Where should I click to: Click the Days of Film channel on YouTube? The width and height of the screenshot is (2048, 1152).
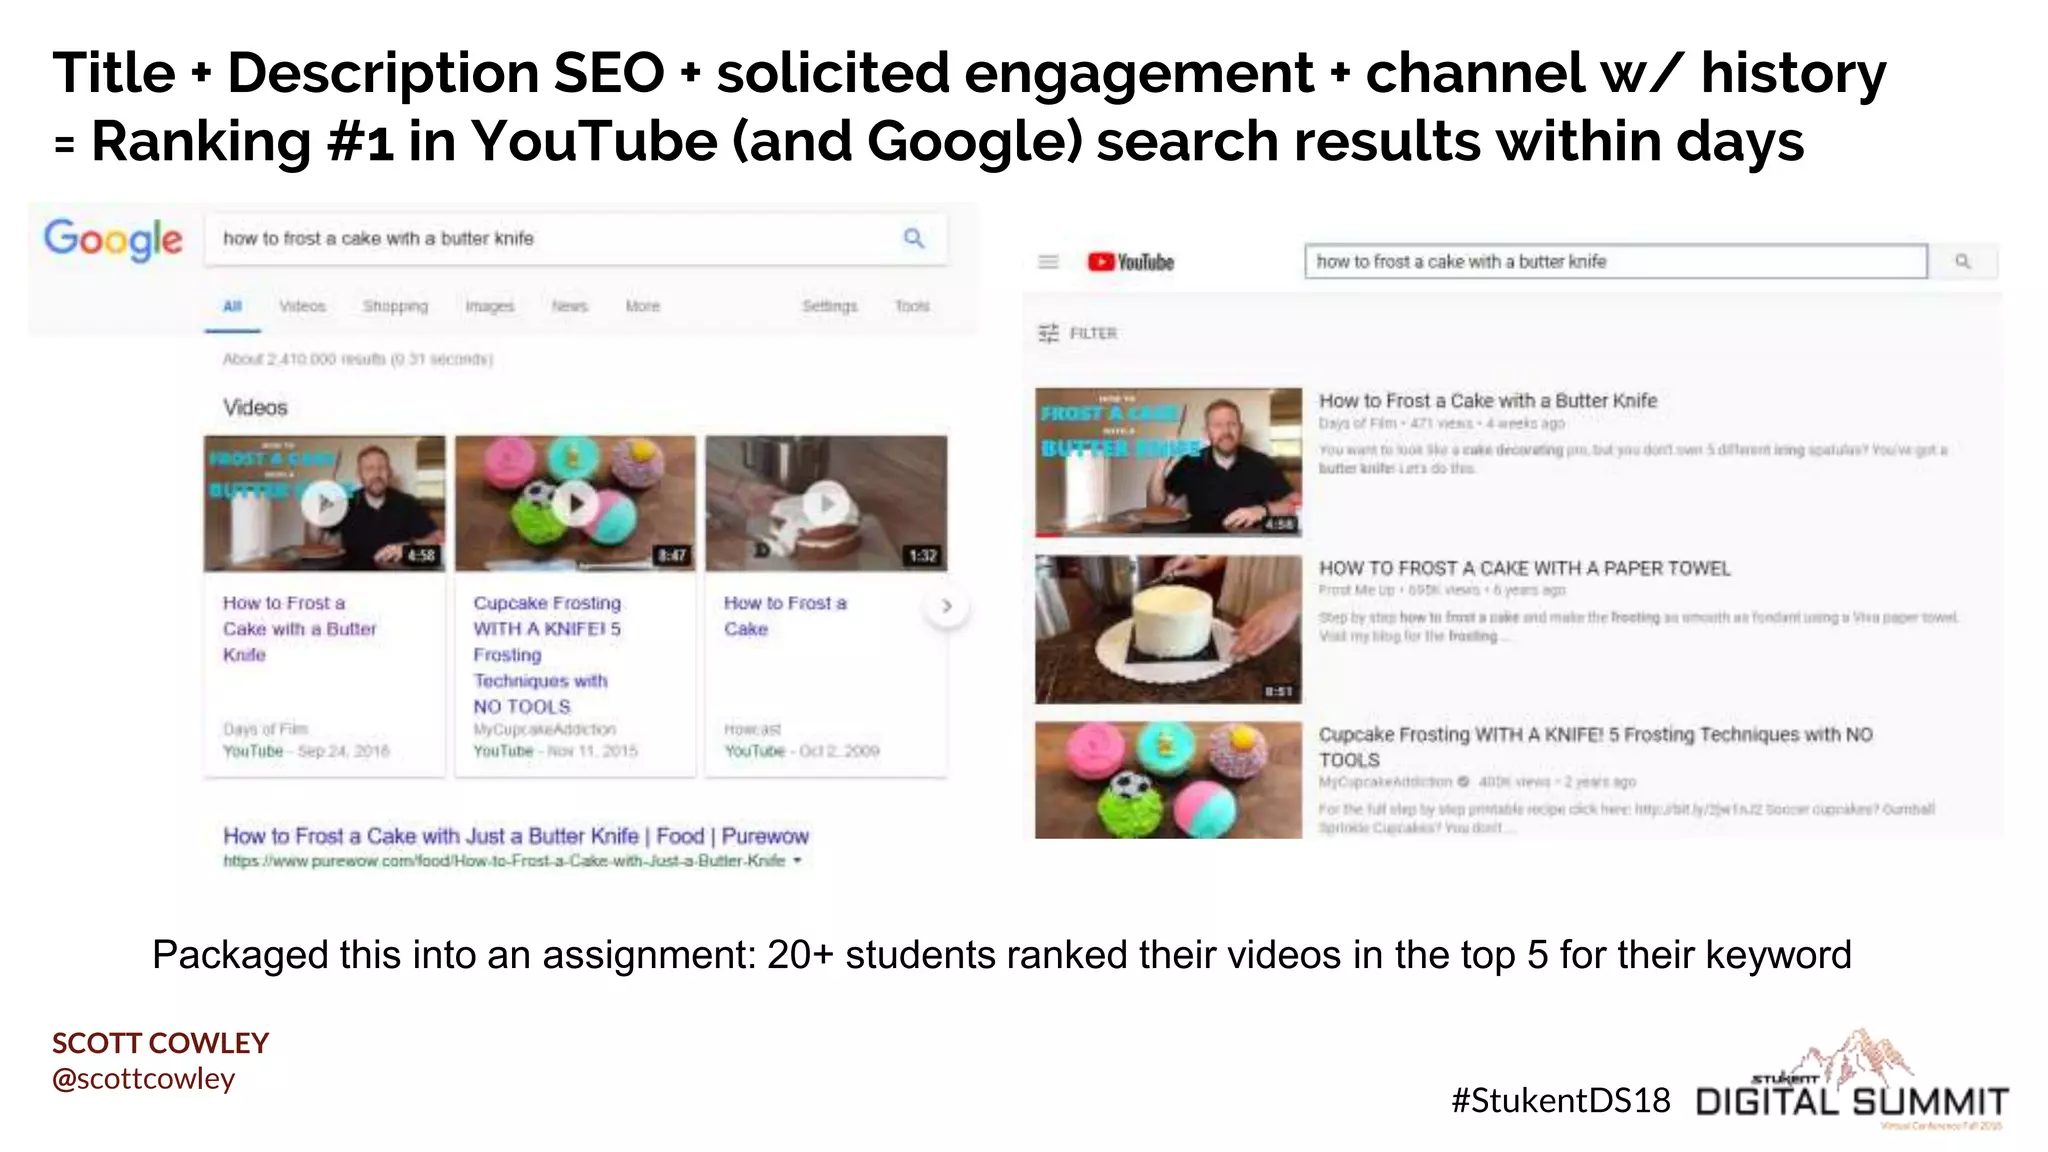point(1357,423)
